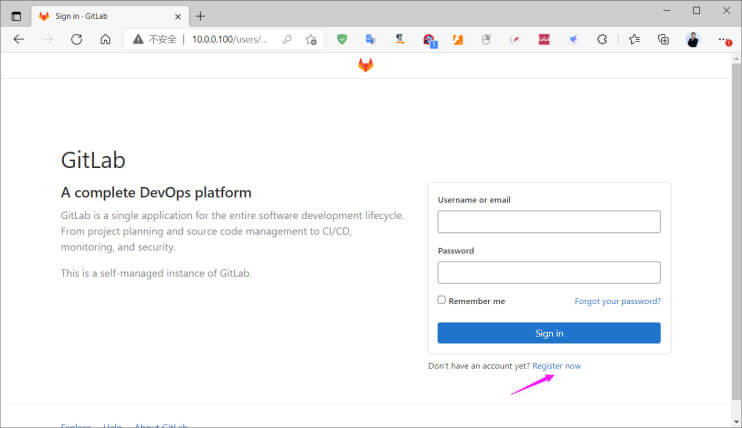The image size is (742, 428).
Task: Click the Password input field
Action: coord(549,272)
